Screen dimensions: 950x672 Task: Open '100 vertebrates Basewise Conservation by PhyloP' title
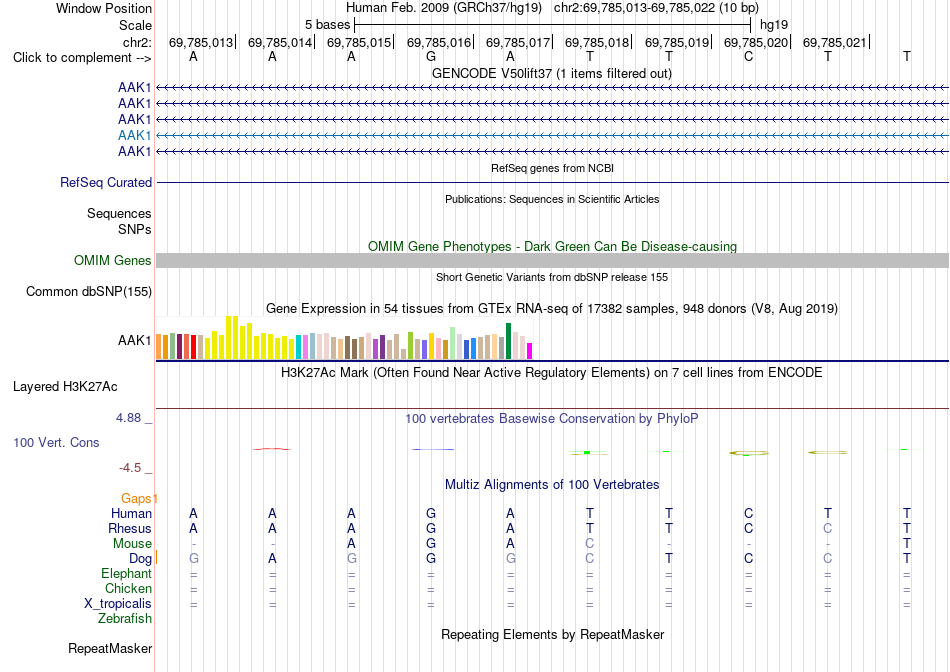tap(552, 419)
